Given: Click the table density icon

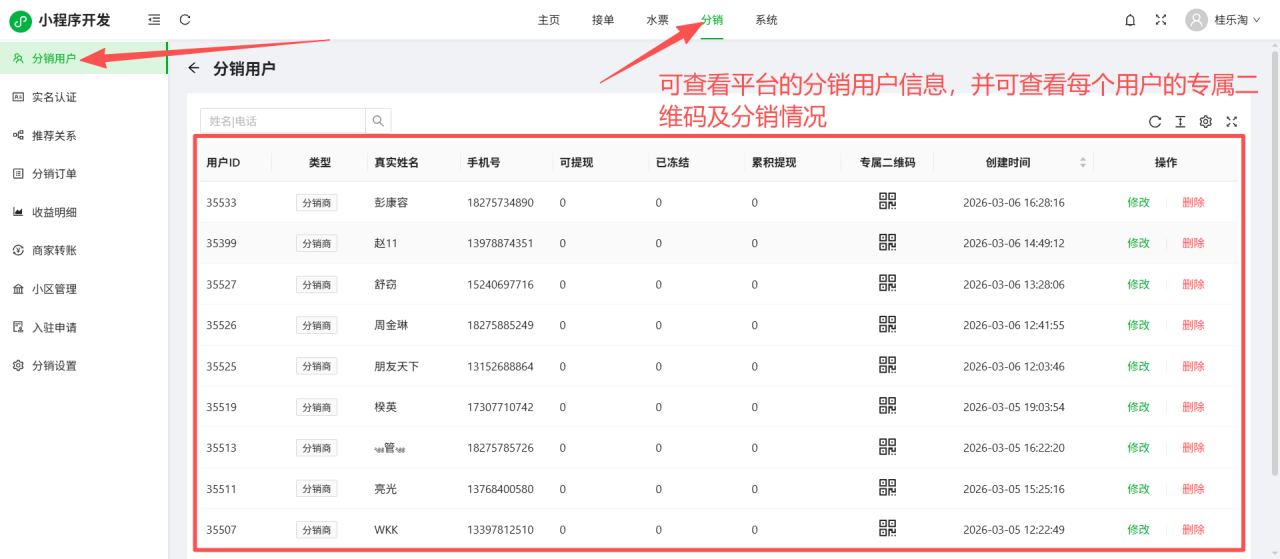Looking at the screenshot, I should click(1180, 122).
